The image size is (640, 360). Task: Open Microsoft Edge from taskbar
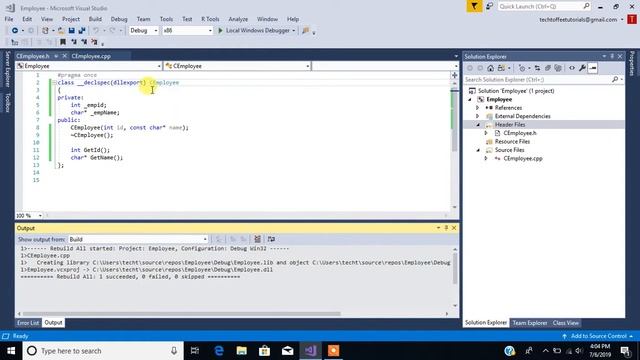point(219,351)
